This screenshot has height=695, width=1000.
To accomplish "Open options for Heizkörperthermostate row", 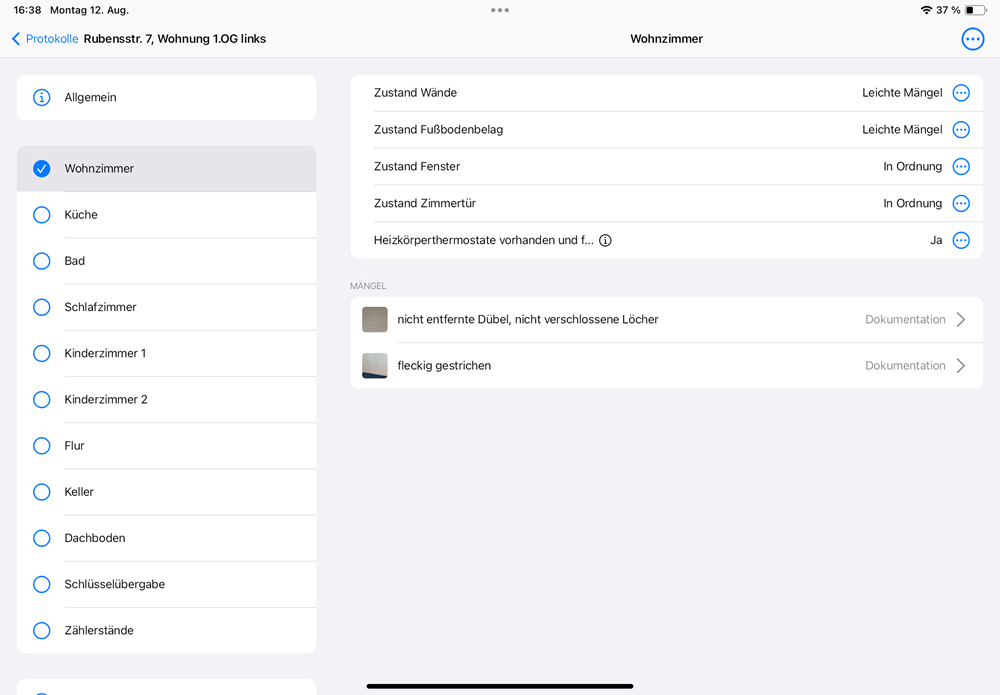I will click(x=961, y=241).
